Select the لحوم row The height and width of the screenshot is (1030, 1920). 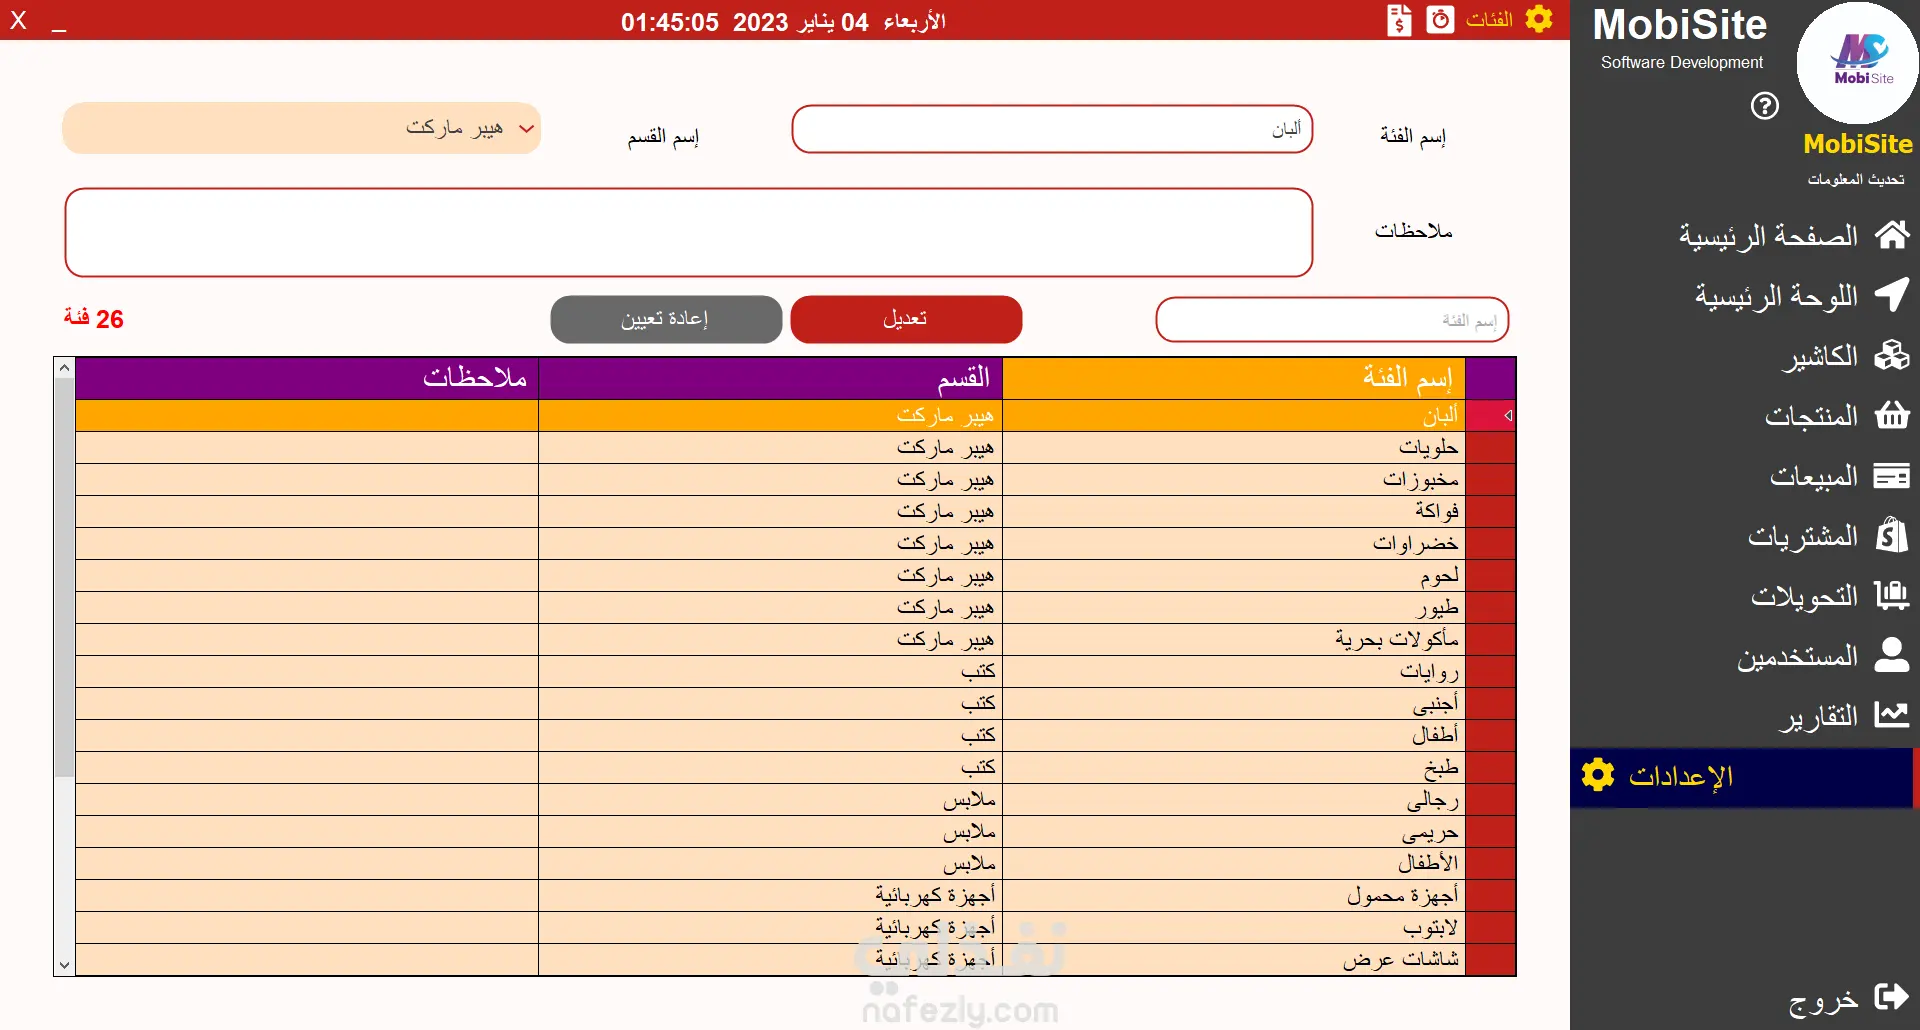795,575
